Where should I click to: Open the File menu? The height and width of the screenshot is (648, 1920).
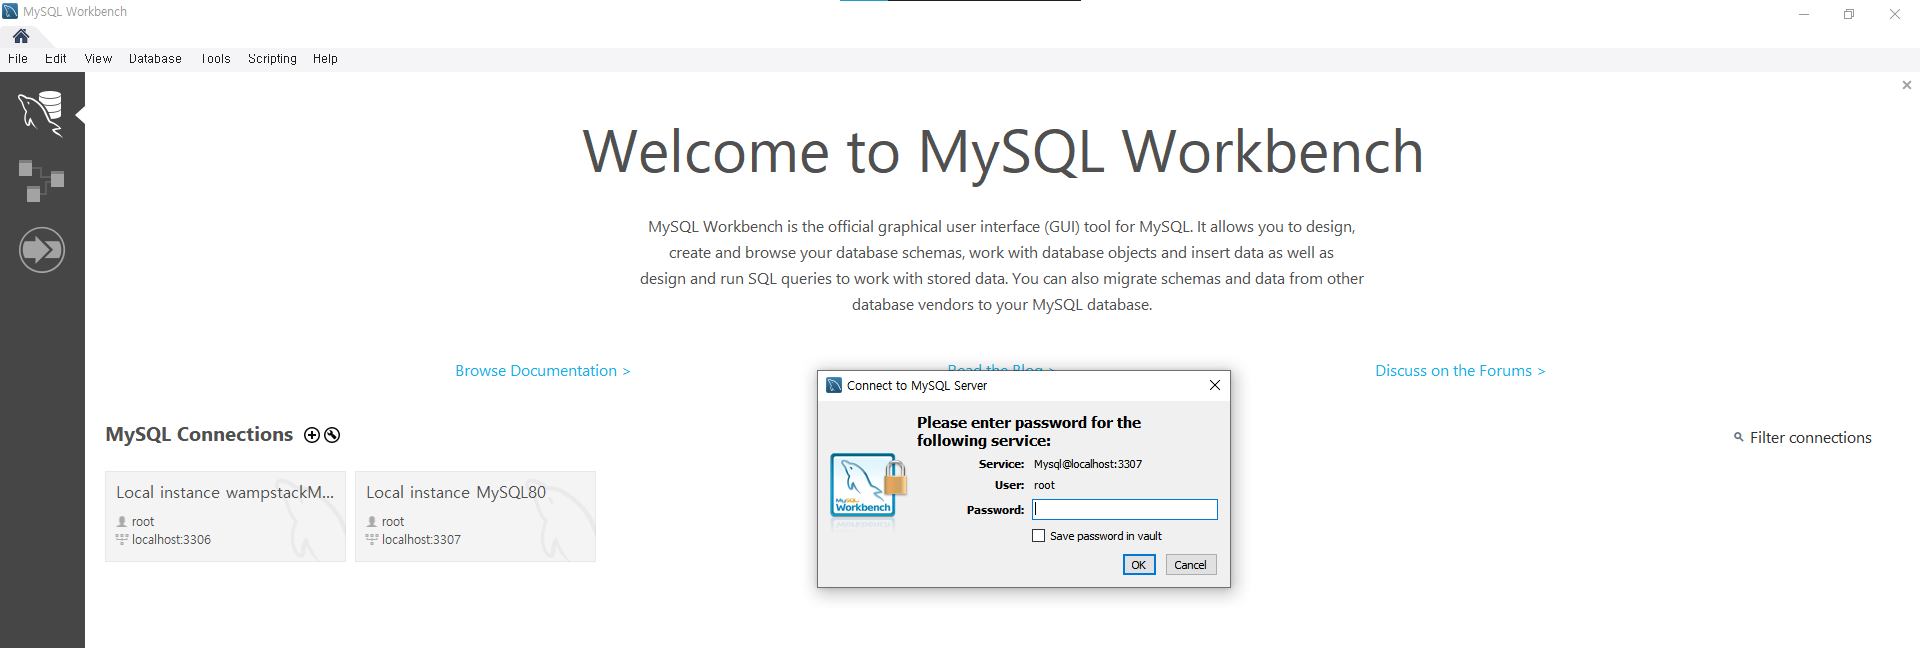tap(18, 59)
